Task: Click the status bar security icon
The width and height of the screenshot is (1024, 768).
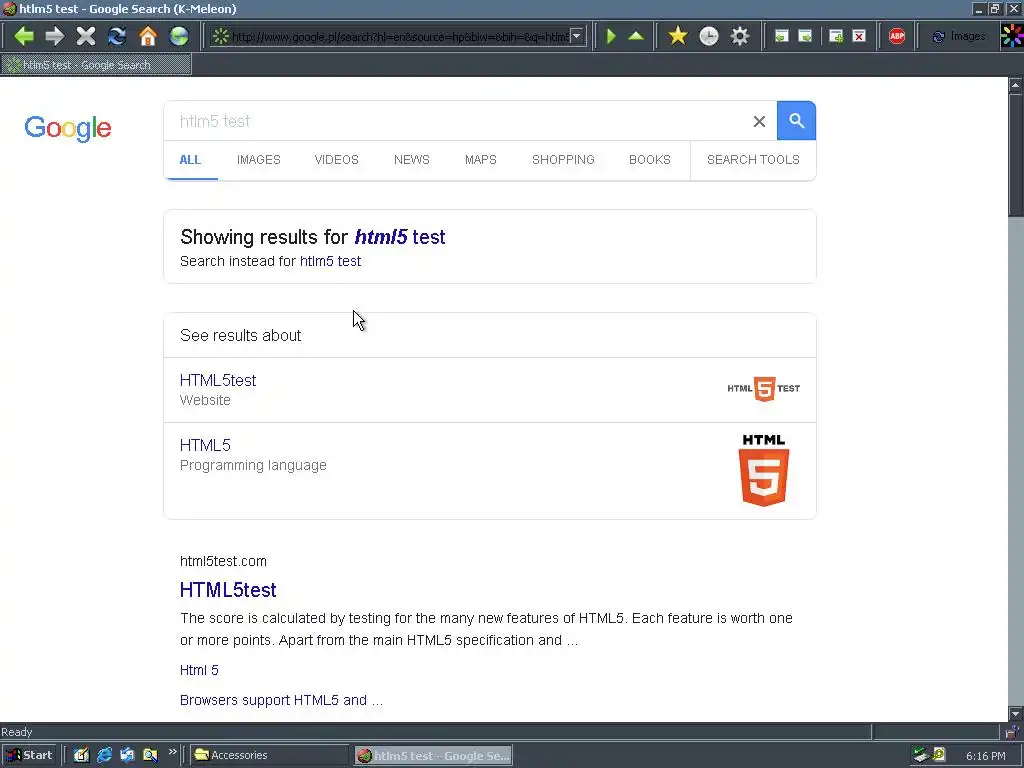Action: (1011, 731)
